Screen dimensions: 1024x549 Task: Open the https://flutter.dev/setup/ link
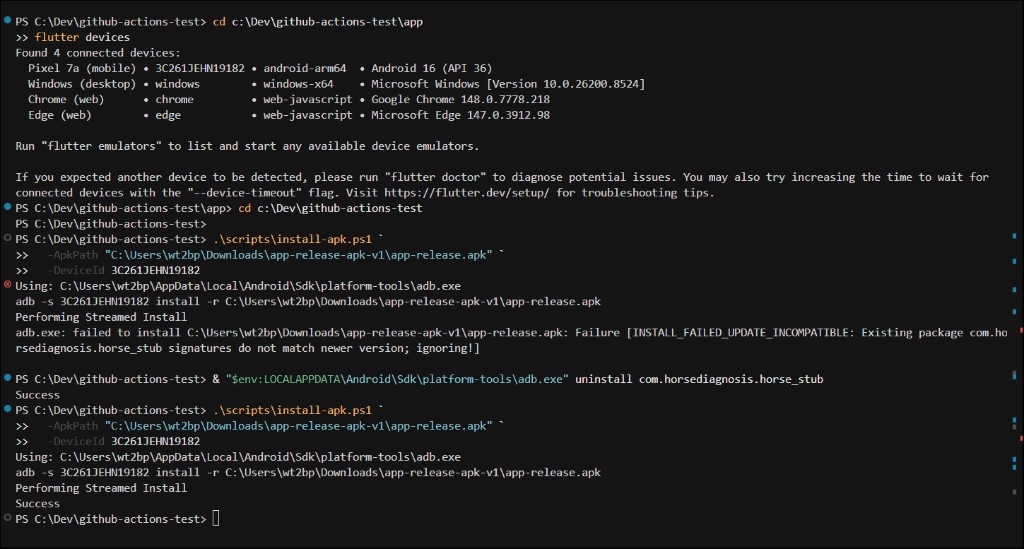466,193
